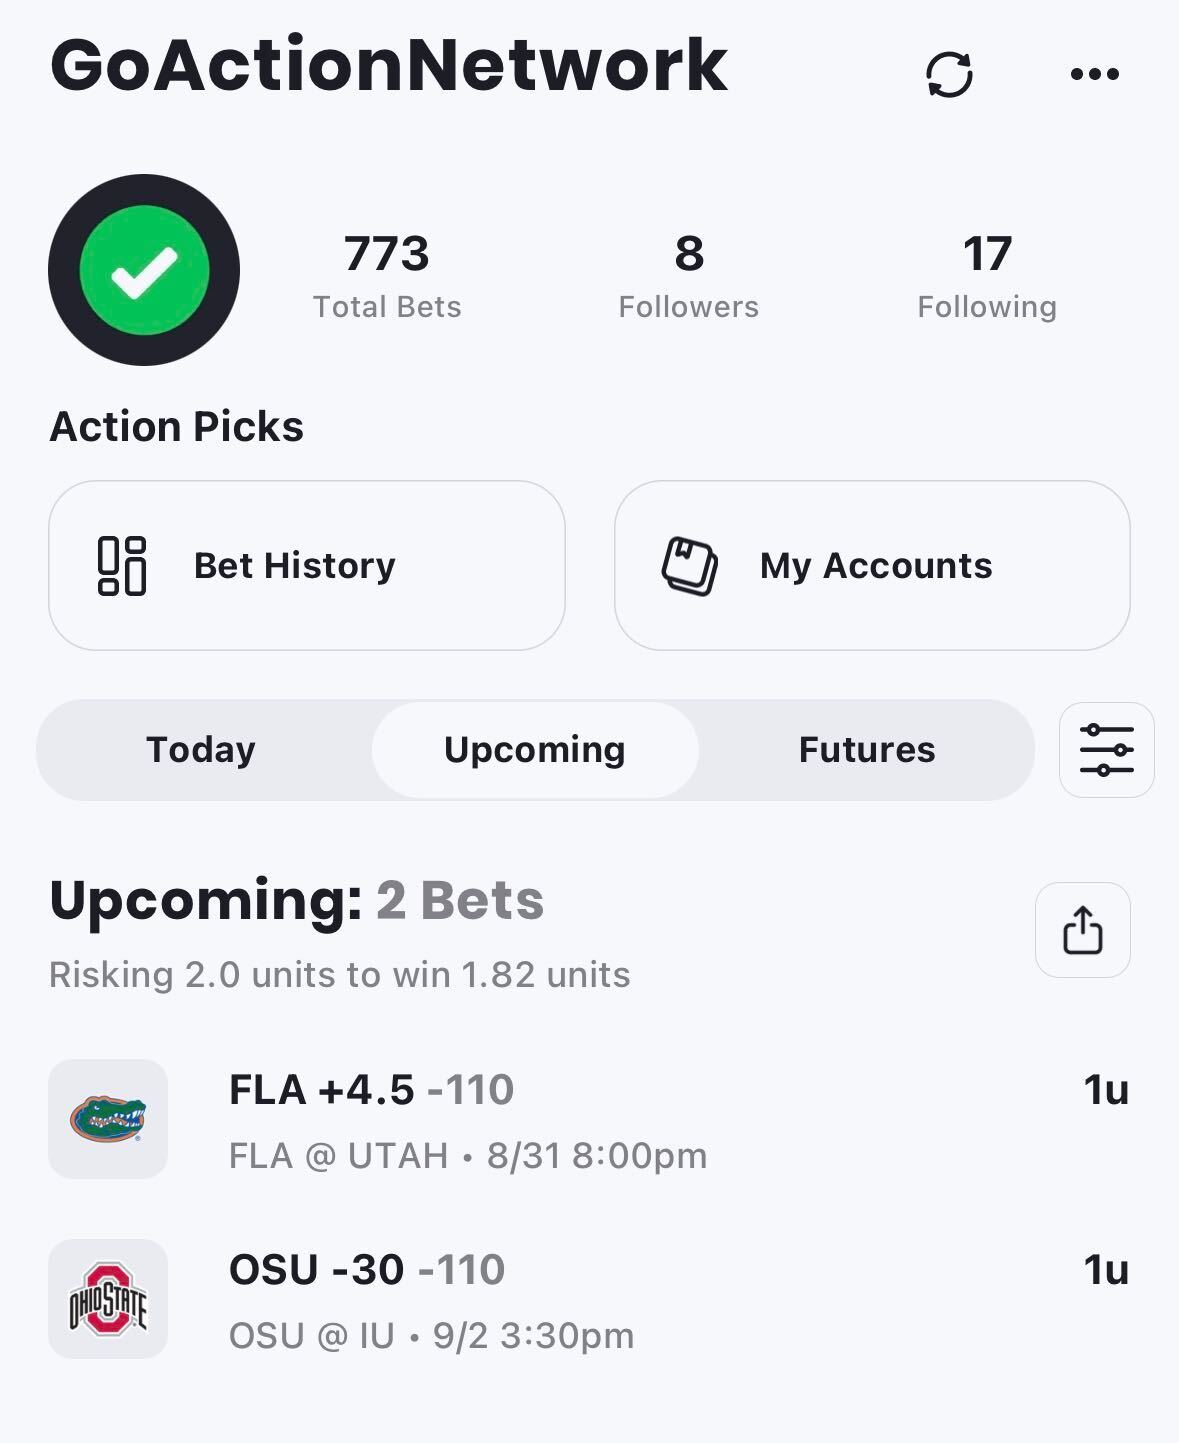1179x1443 pixels.
Task: Share upcoming bets via share icon
Action: pyautogui.click(x=1082, y=930)
